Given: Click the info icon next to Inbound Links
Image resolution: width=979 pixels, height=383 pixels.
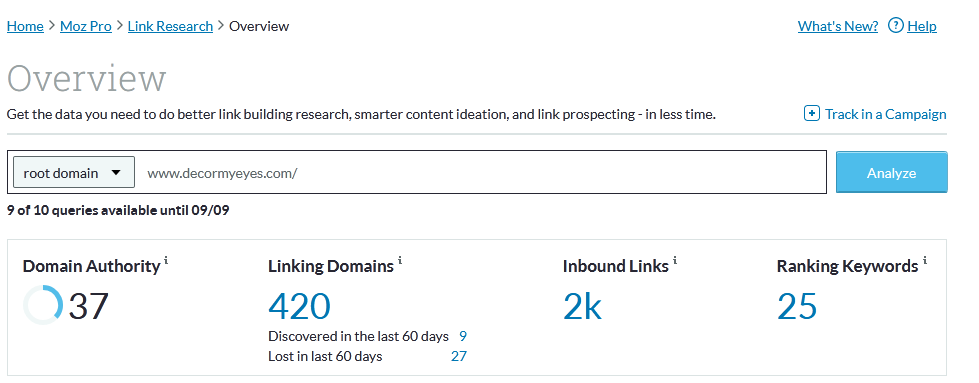Looking at the screenshot, I should (675, 261).
